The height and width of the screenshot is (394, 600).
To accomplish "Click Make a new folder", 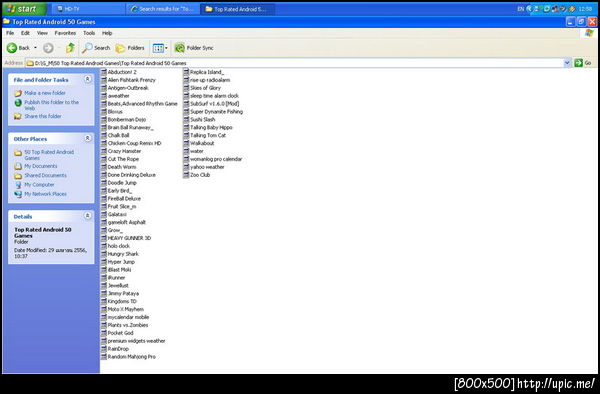I will coord(45,93).
